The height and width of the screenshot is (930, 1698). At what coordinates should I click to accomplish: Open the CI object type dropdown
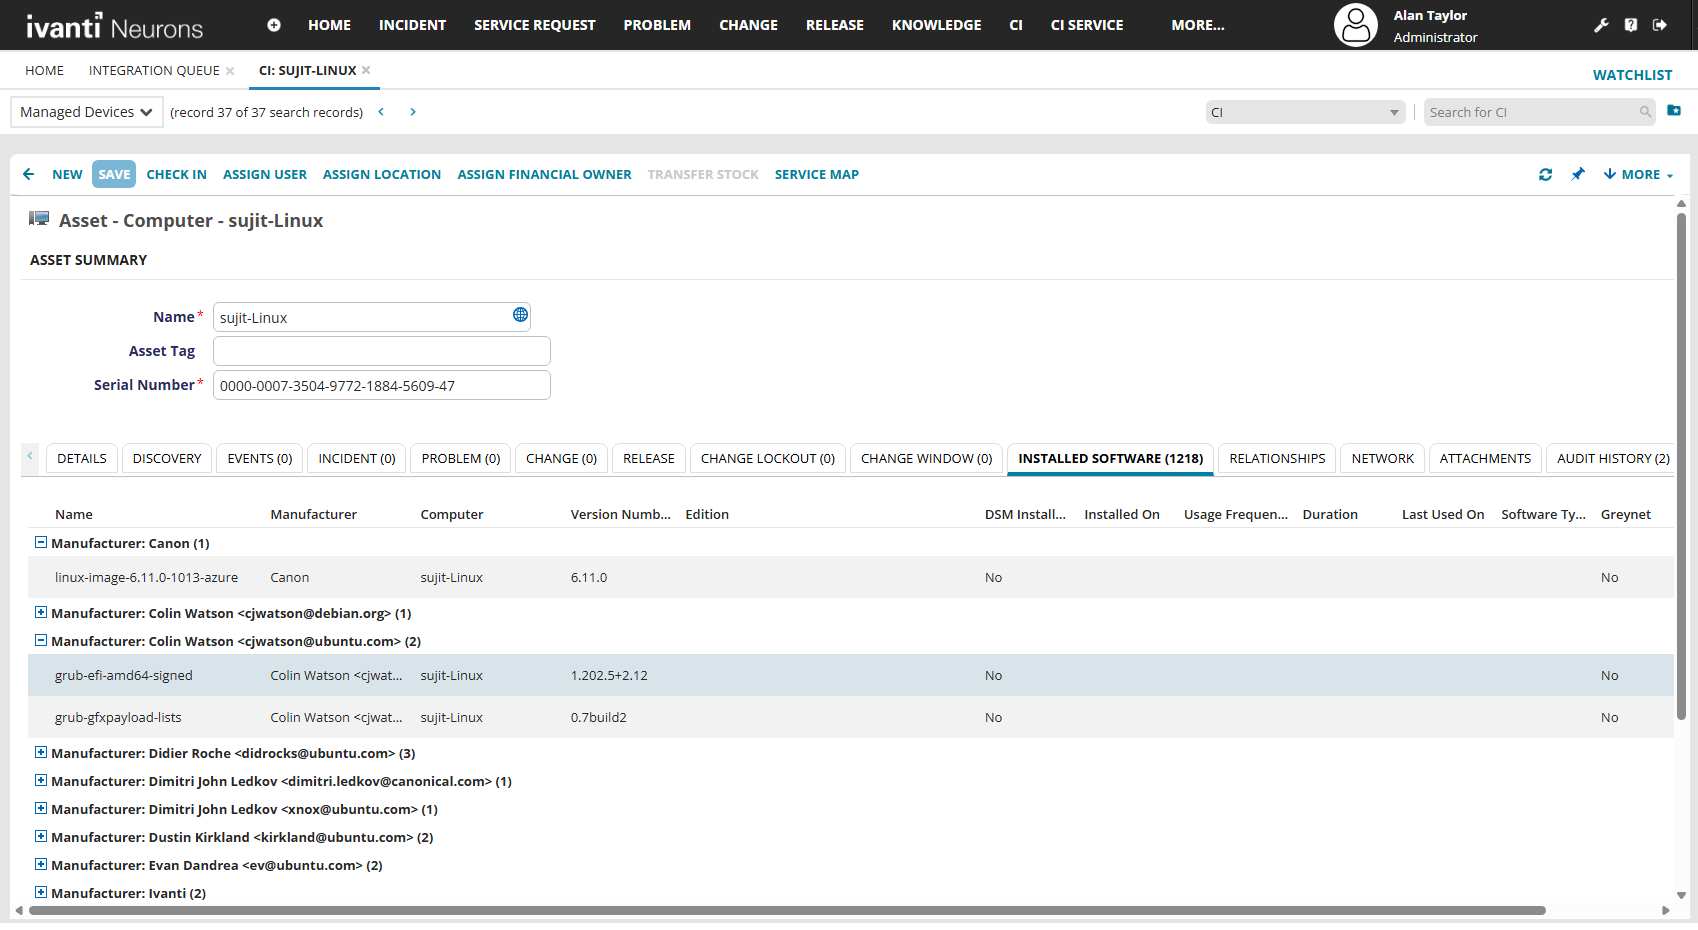[x=1304, y=112]
